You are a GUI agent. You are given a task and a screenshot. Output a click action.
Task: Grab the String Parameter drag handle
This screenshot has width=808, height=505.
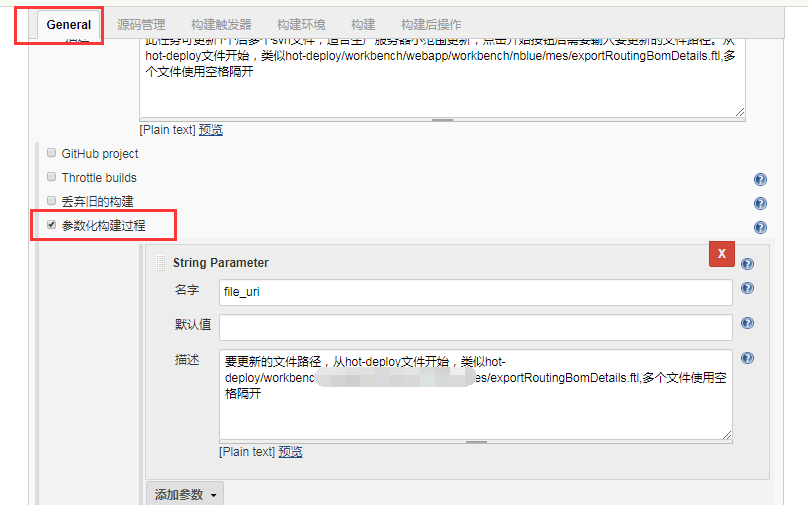coord(160,263)
